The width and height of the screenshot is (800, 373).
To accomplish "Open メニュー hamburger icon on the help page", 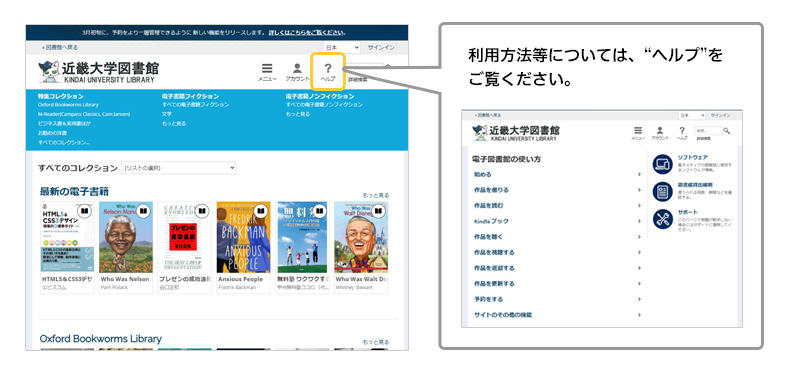I will tap(638, 131).
